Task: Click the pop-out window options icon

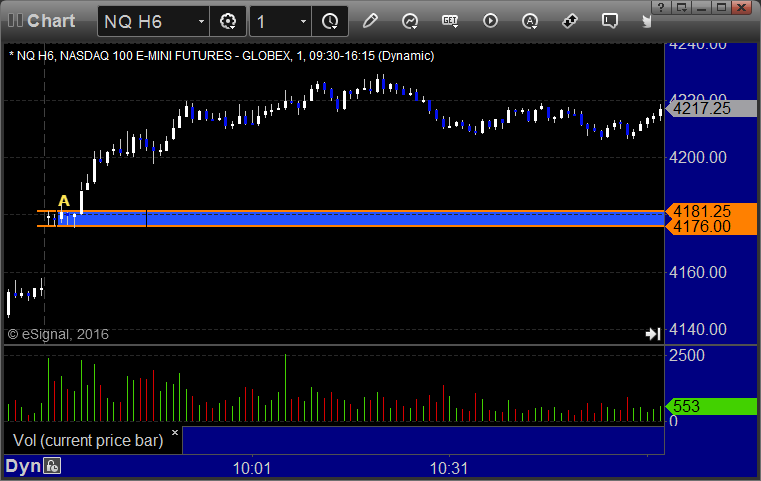Action: (x=682, y=7)
